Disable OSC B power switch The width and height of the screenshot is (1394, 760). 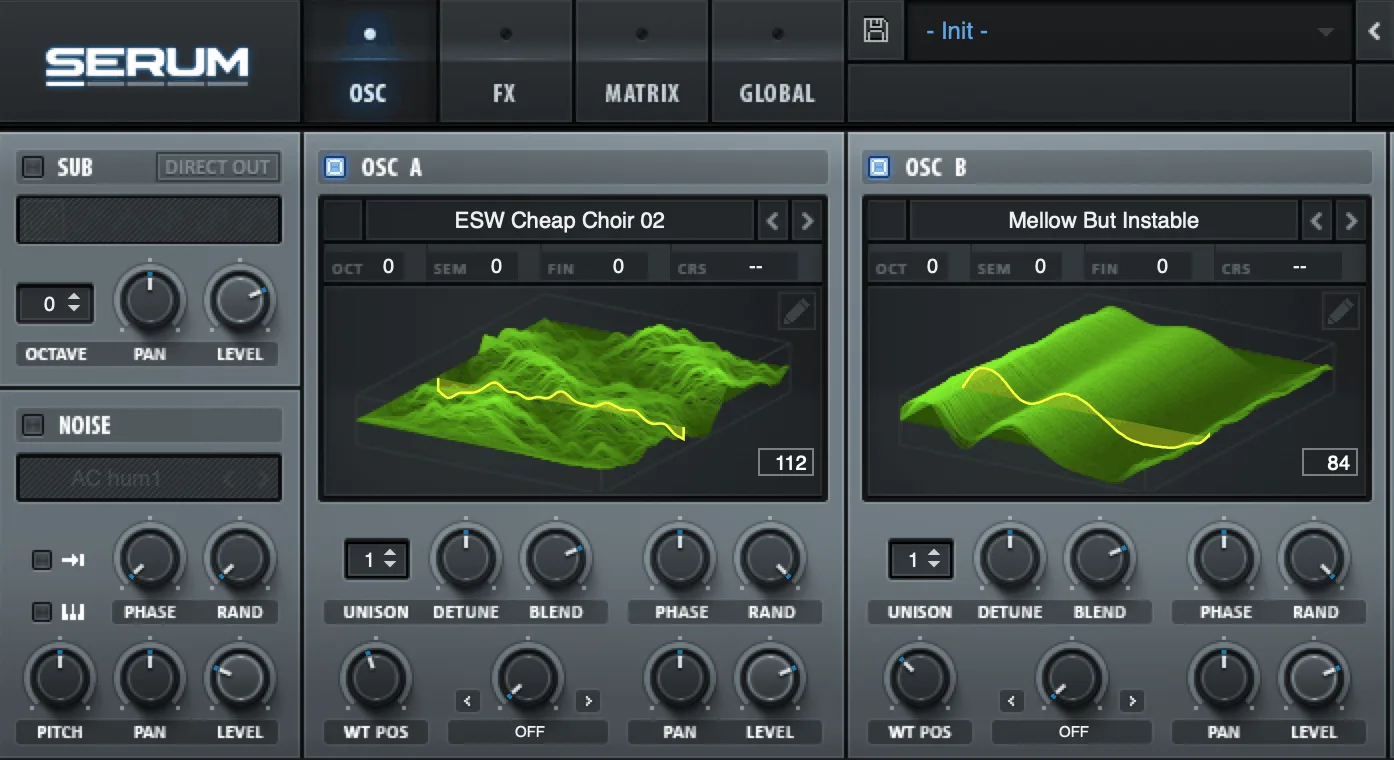coord(879,167)
